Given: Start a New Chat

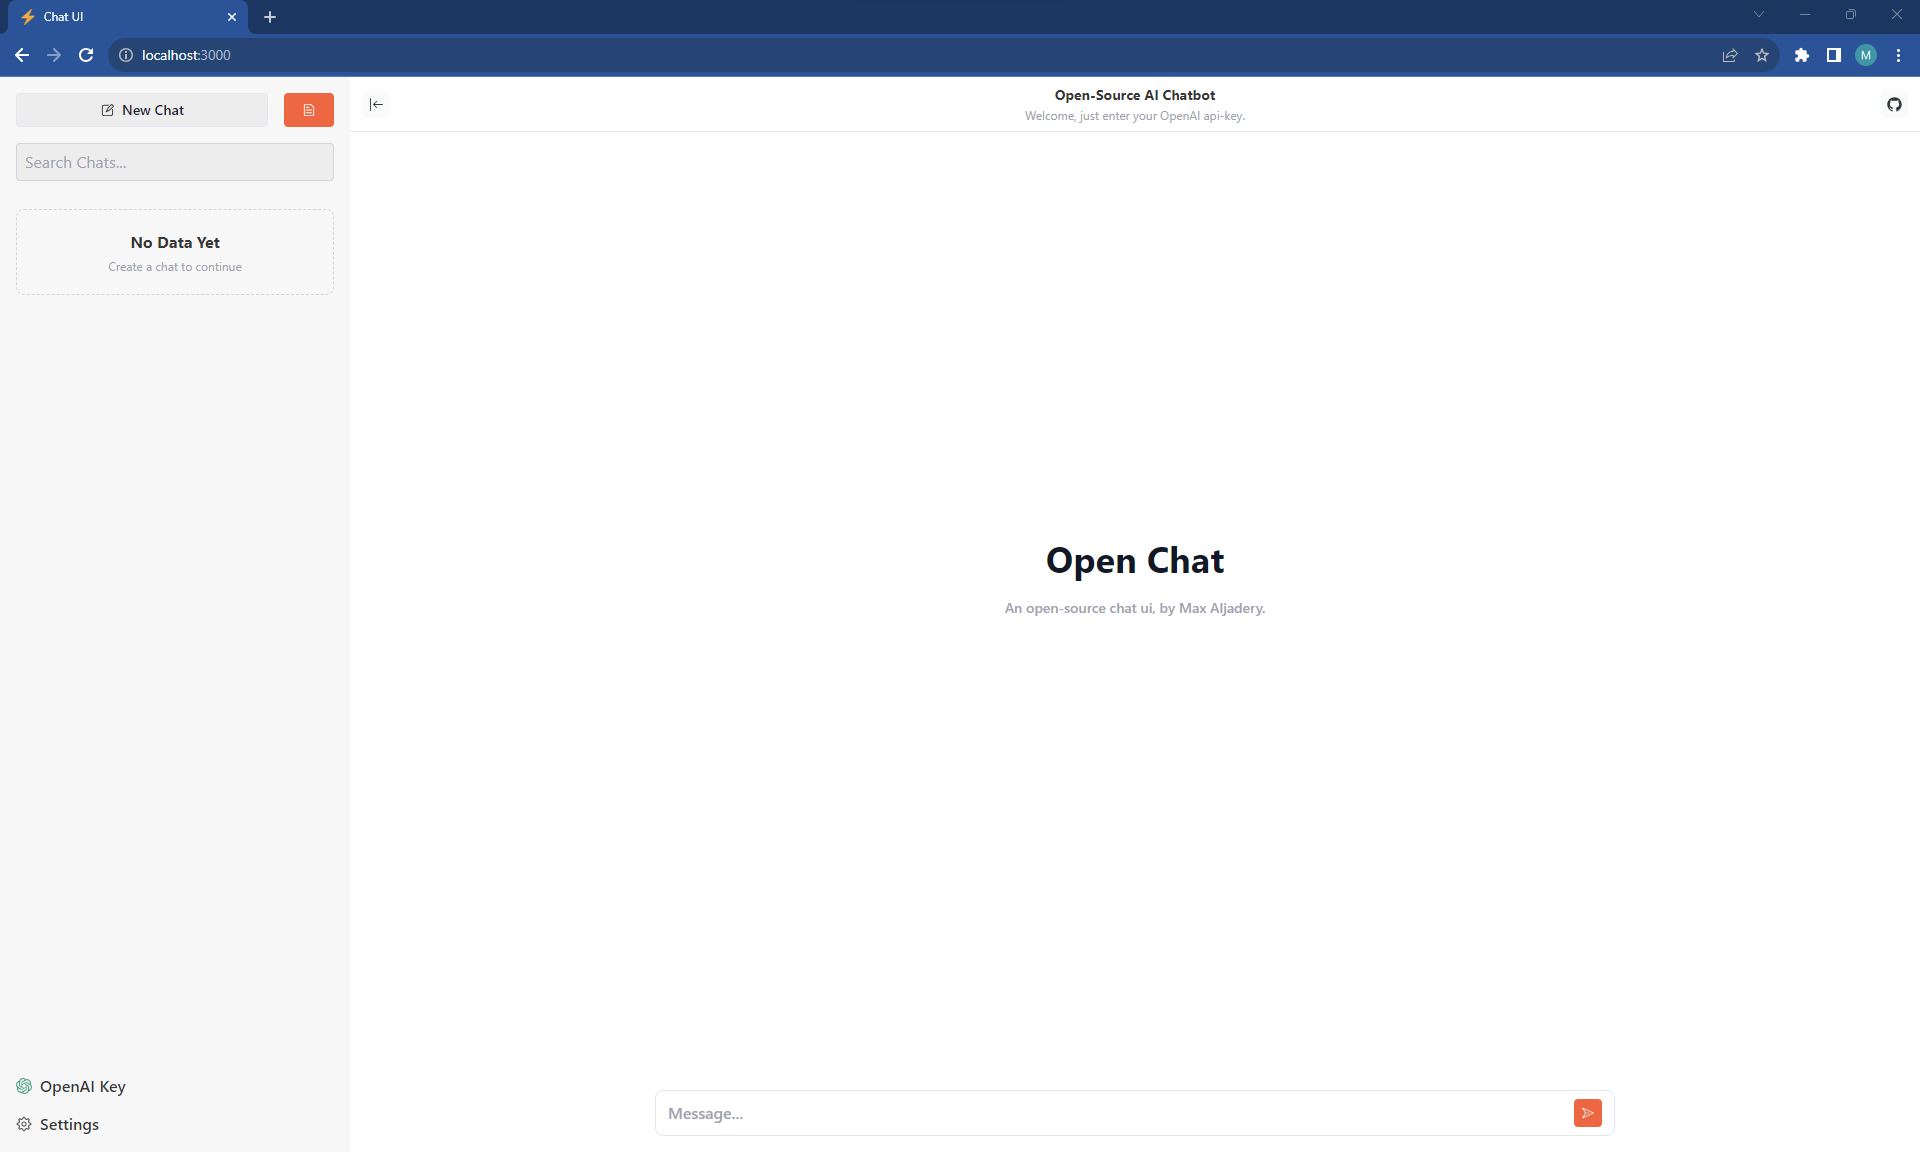Looking at the screenshot, I should pos(142,110).
